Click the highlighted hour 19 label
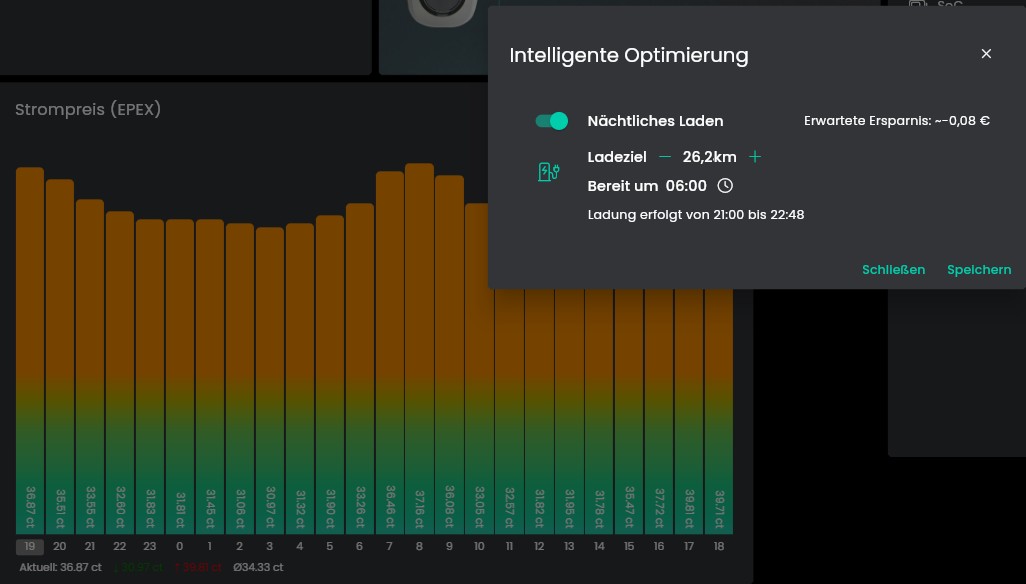This screenshot has width=1026, height=584. (30, 547)
